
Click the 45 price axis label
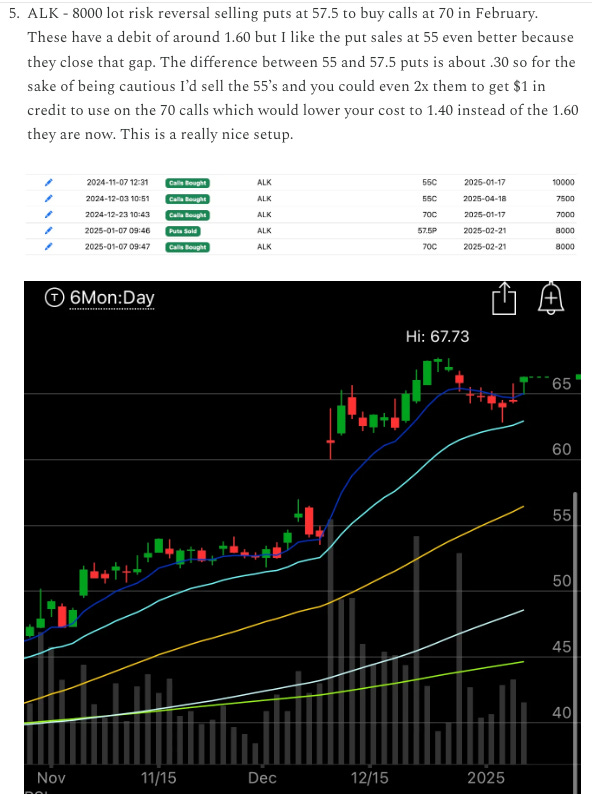click(x=562, y=647)
